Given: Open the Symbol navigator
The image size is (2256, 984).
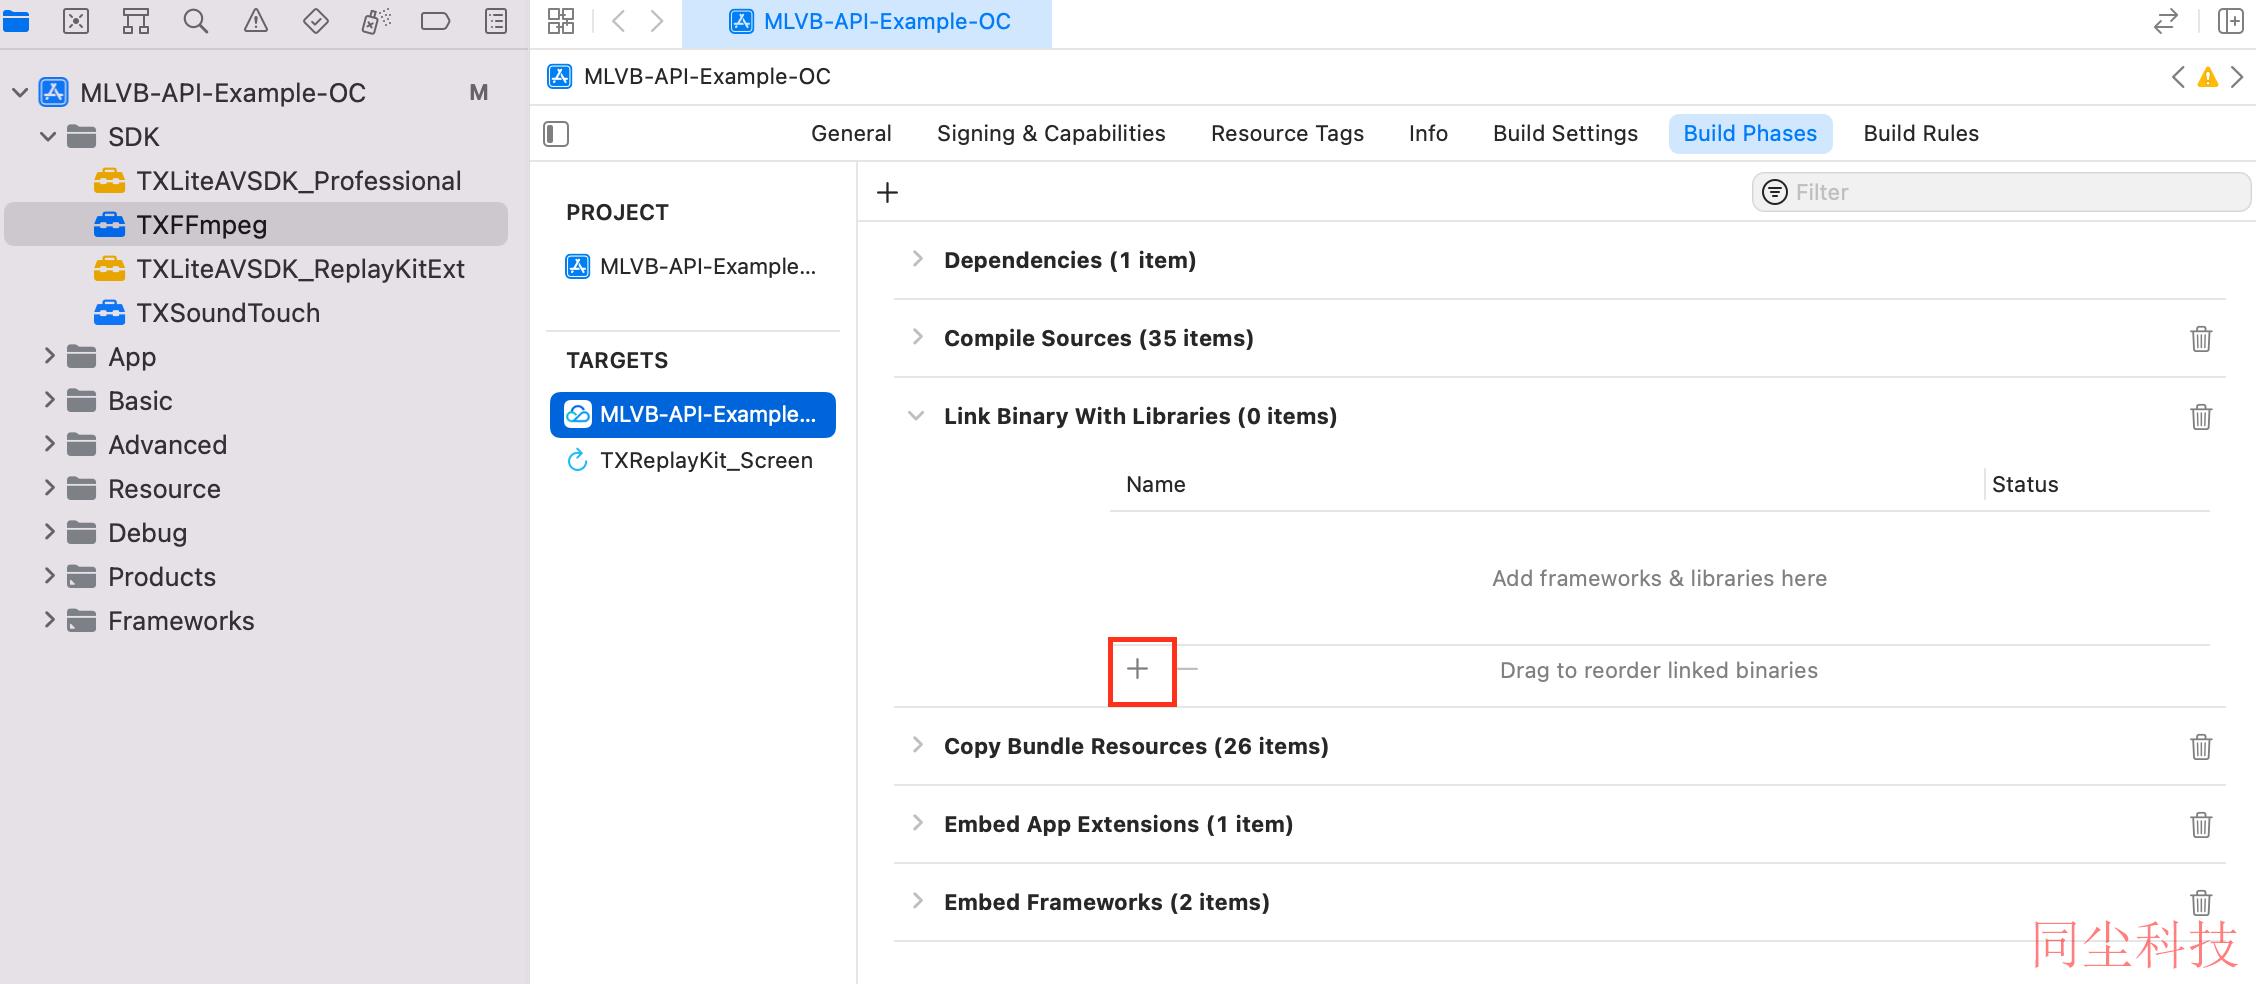Looking at the screenshot, I should [136, 21].
